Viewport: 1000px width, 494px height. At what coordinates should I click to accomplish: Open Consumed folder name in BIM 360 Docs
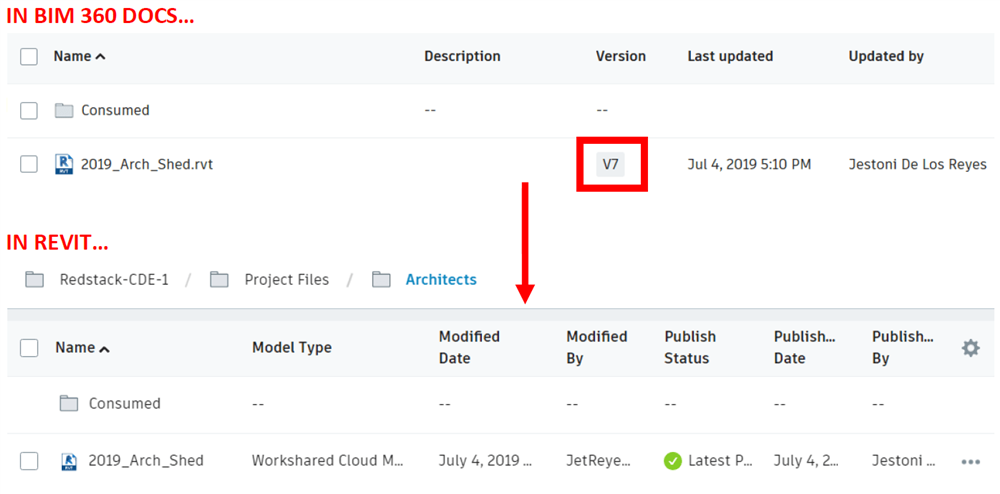click(x=115, y=110)
